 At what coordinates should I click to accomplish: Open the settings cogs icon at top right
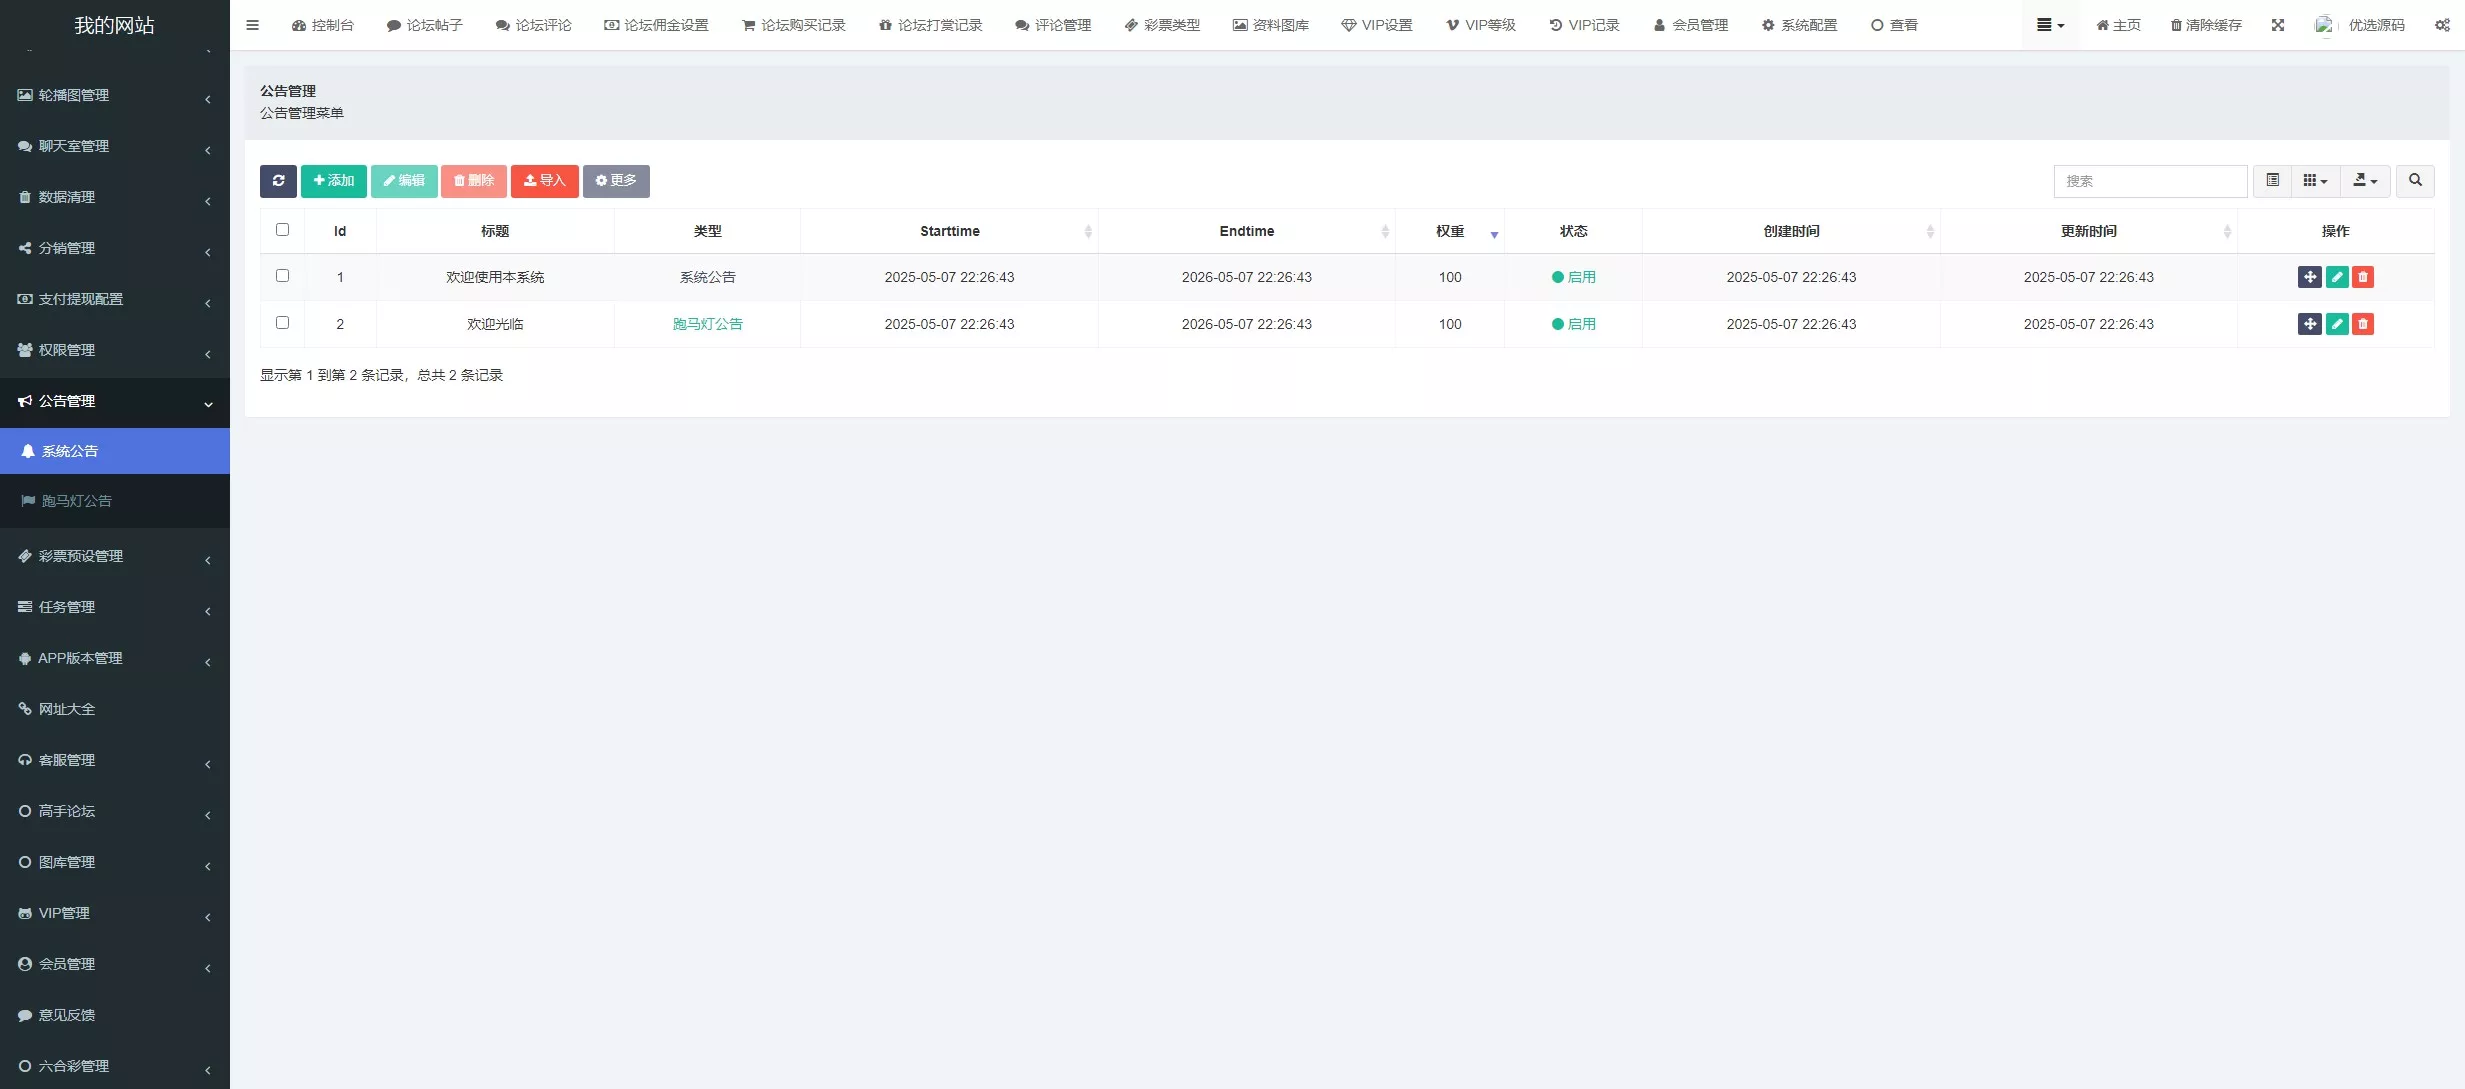pos(2442,25)
